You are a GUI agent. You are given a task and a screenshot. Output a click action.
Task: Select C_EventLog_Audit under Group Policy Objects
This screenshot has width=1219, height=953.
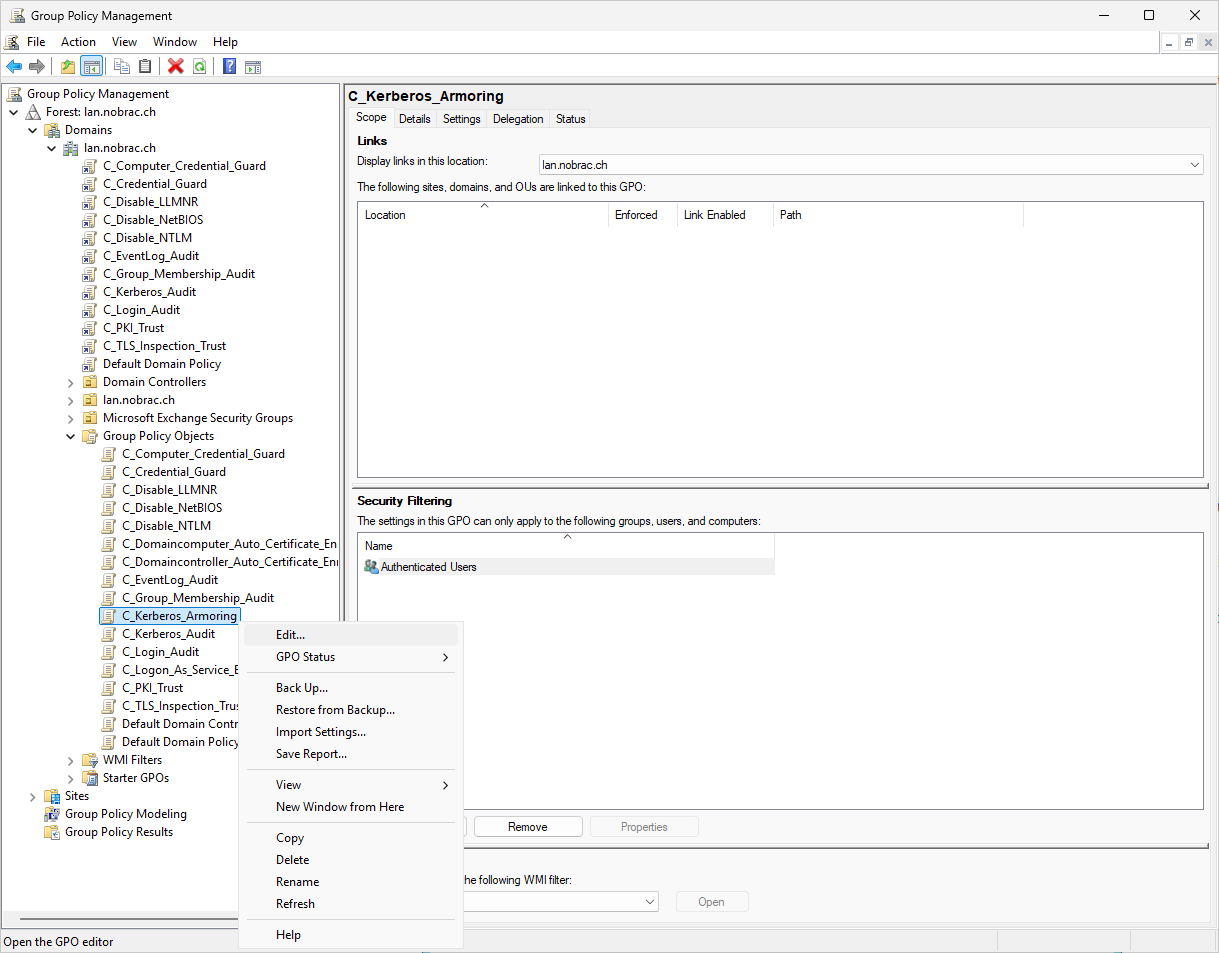coord(170,580)
